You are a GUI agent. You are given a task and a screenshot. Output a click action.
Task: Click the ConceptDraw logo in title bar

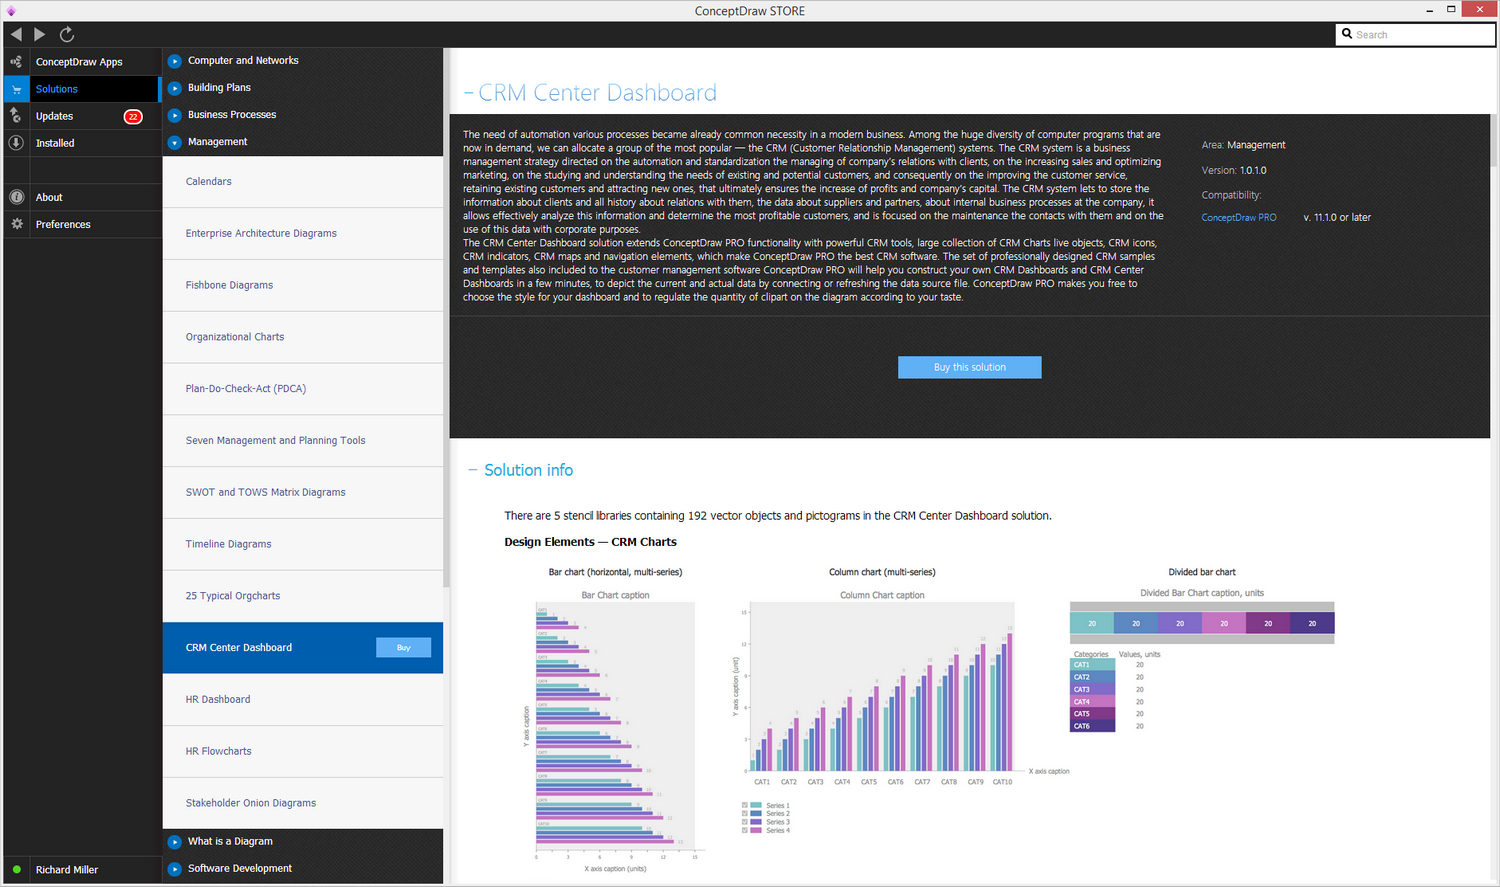pos(11,10)
